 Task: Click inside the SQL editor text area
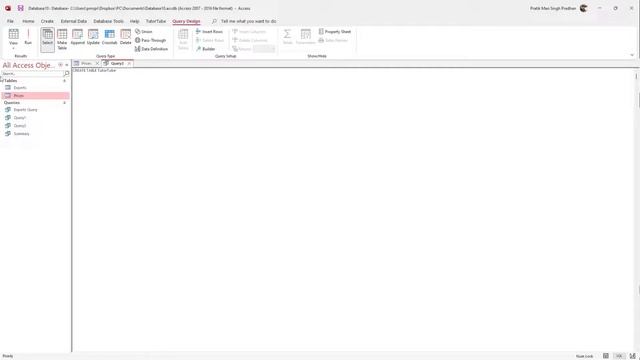pyautogui.click(x=353, y=209)
